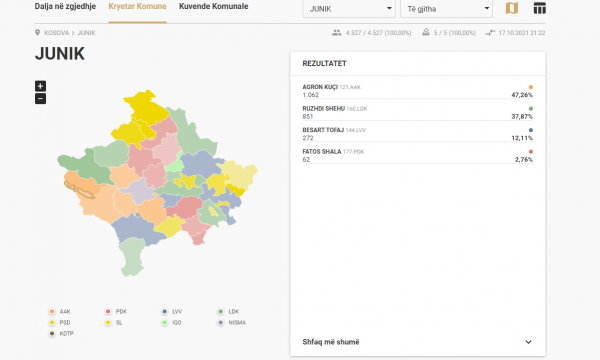Image resolution: width=600 pixels, height=360 pixels.
Task: Switch to Kuvende Komunale tab
Action: [214, 7]
